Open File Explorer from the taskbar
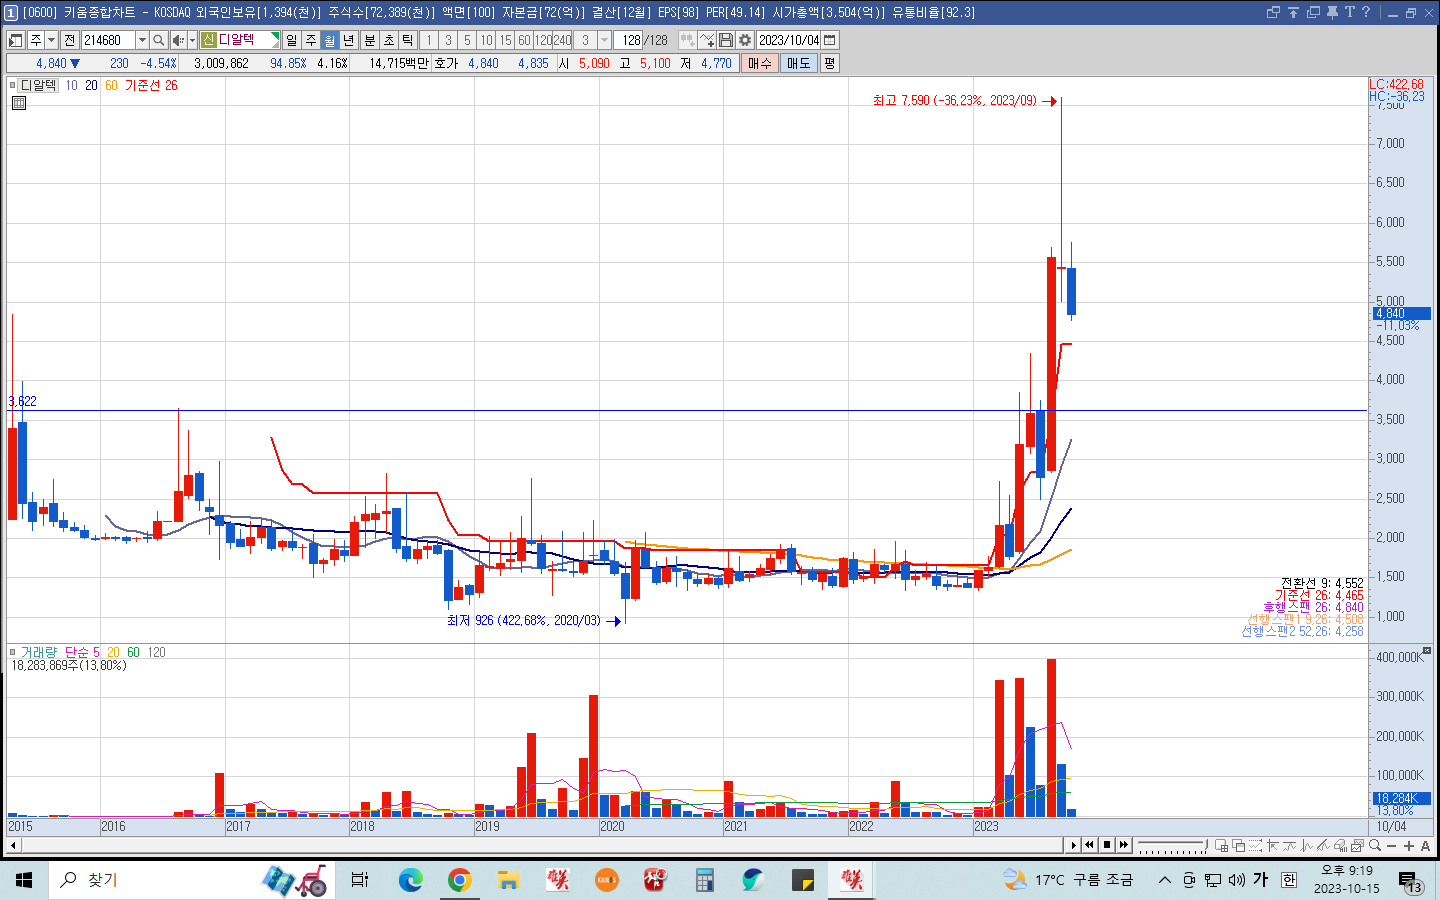 pos(508,880)
